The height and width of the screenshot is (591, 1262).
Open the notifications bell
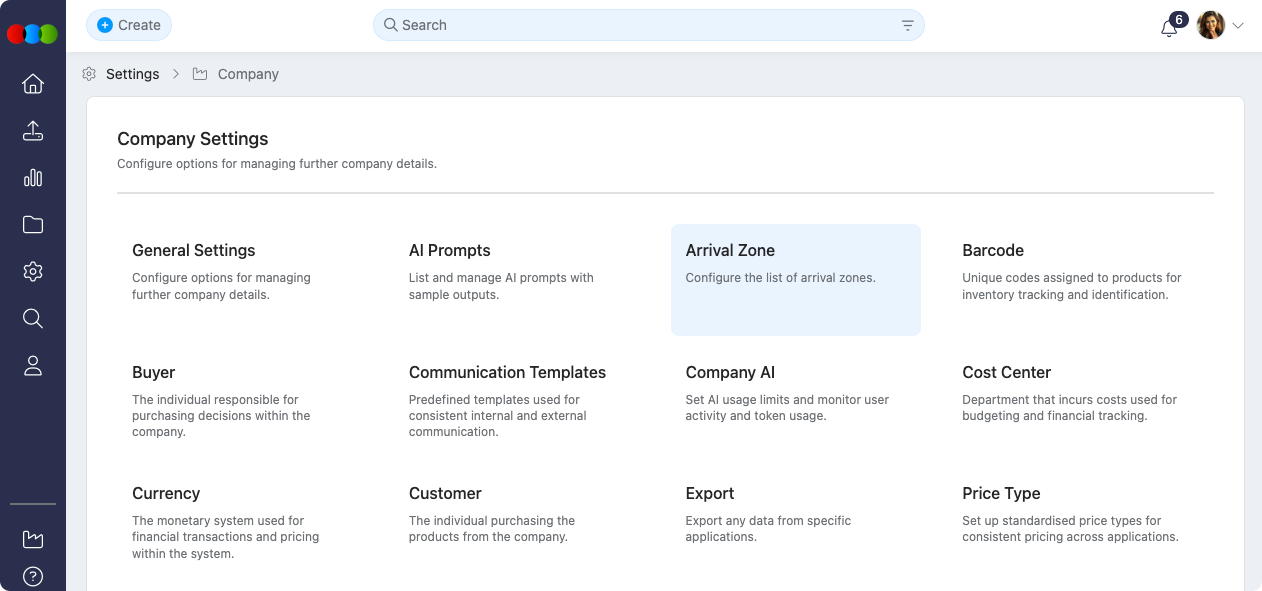pyautogui.click(x=1168, y=27)
